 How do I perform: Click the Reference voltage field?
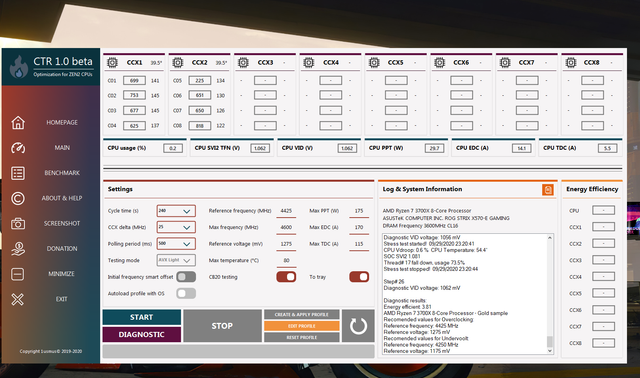point(286,244)
